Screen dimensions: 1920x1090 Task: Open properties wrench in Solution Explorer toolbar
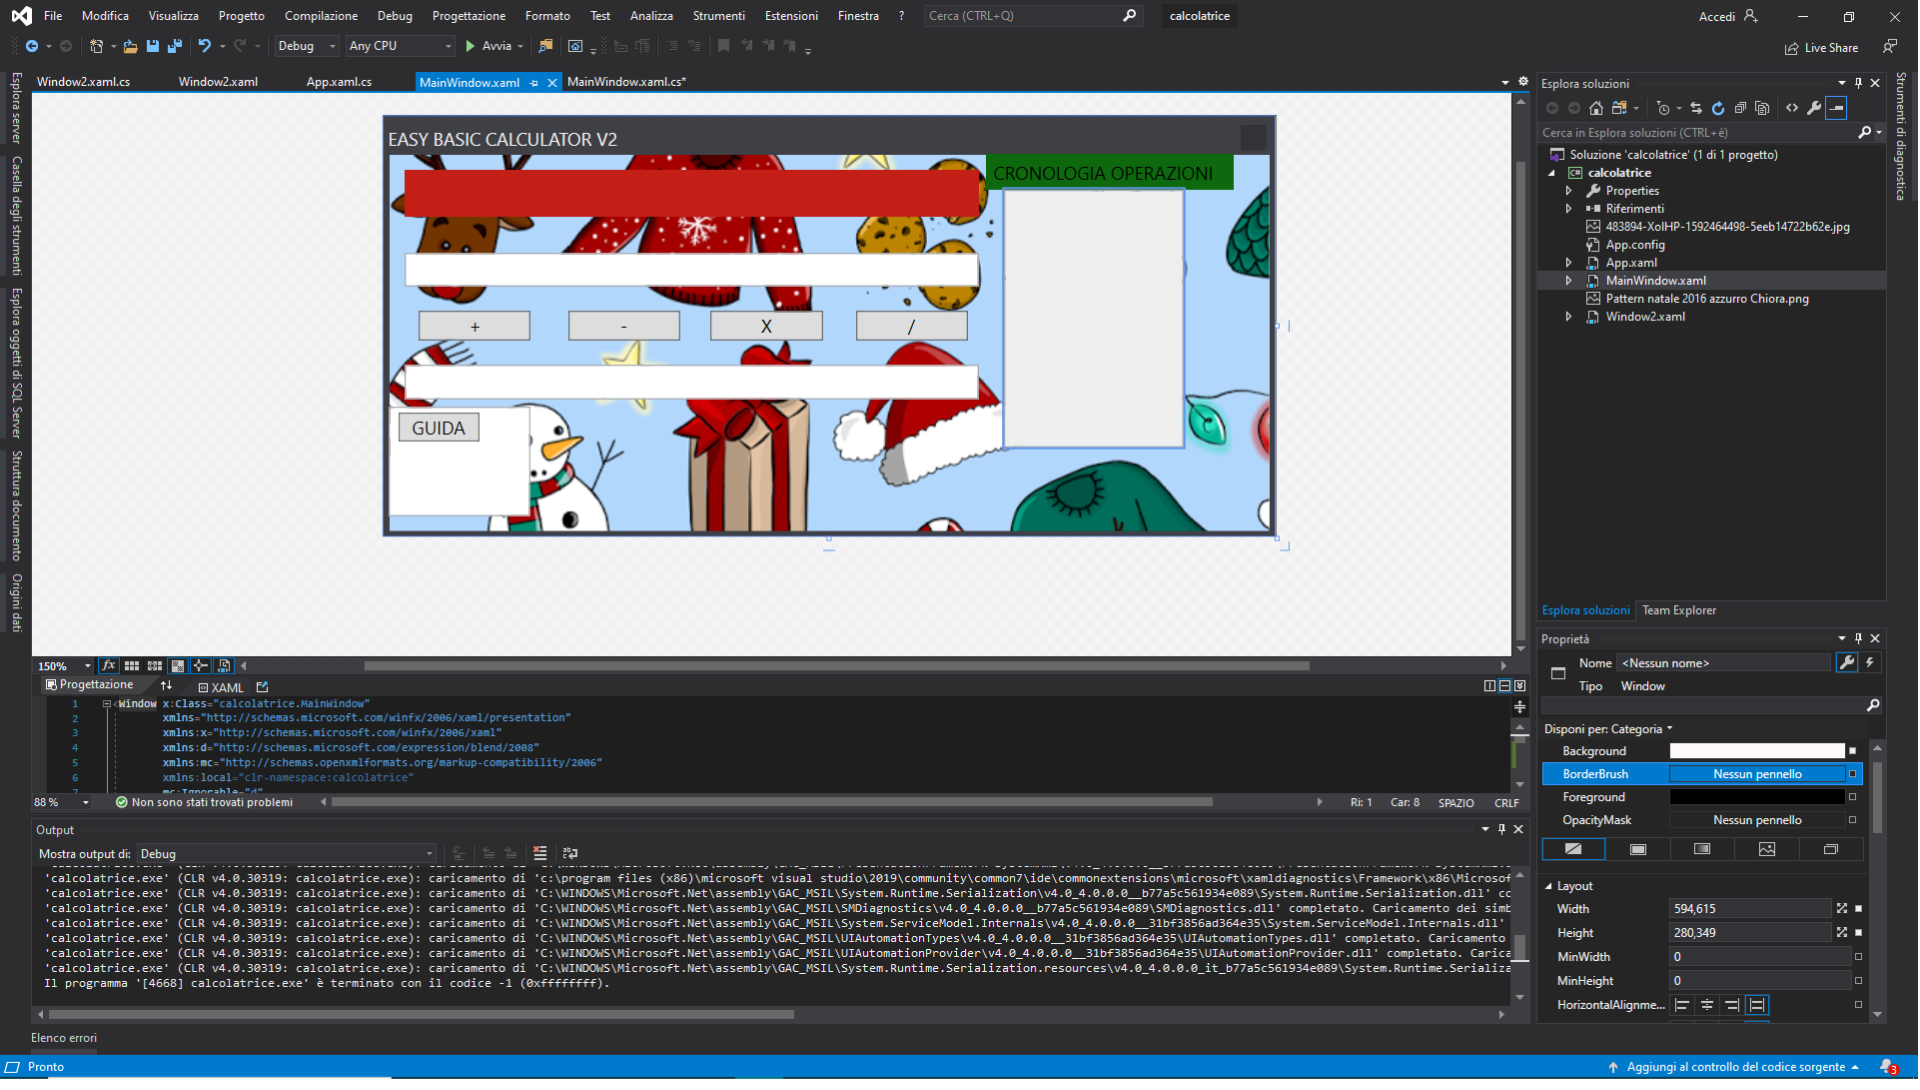(x=1814, y=109)
